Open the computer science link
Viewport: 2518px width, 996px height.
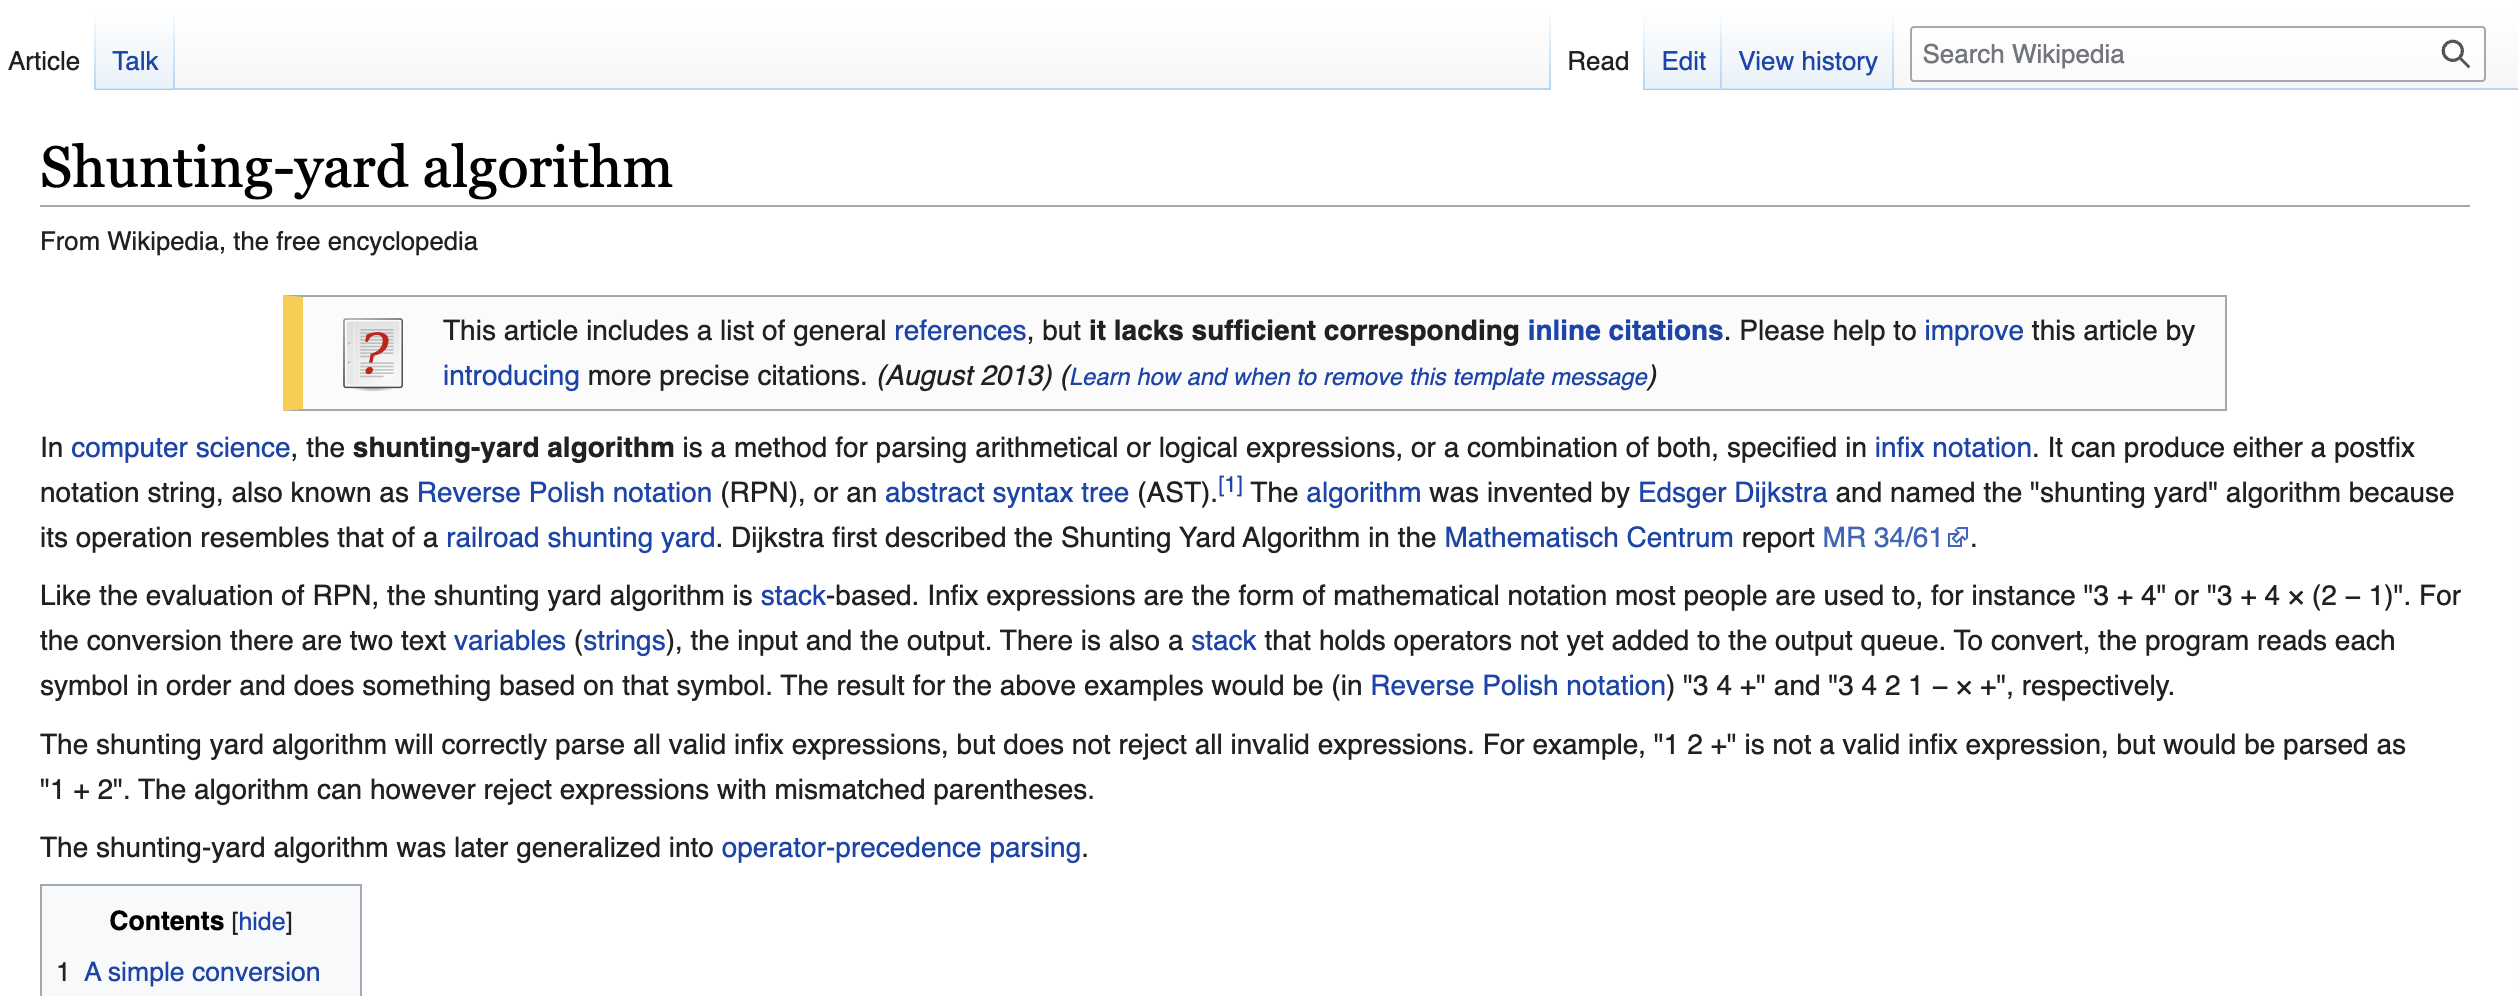pyautogui.click(x=180, y=448)
